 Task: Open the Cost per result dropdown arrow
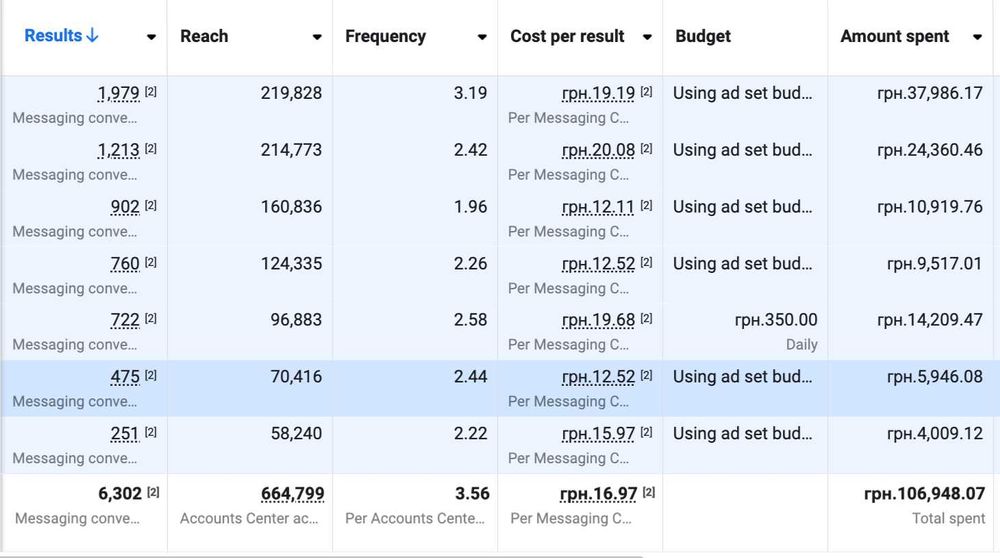tap(647, 38)
